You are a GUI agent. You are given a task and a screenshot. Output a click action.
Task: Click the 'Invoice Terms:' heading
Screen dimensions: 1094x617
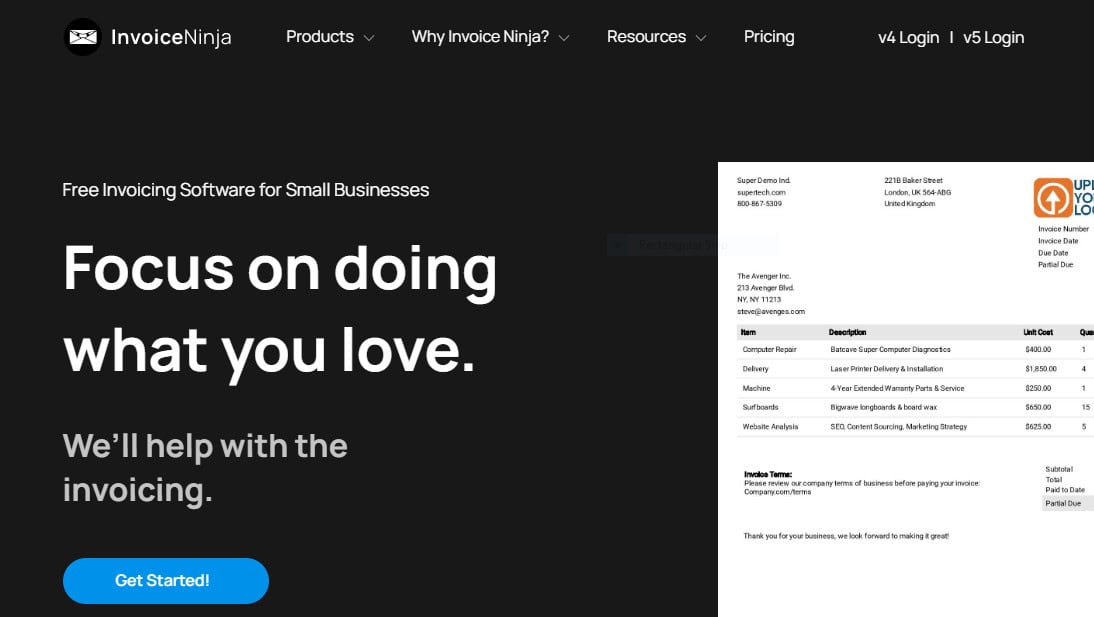[x=768, y=475]
